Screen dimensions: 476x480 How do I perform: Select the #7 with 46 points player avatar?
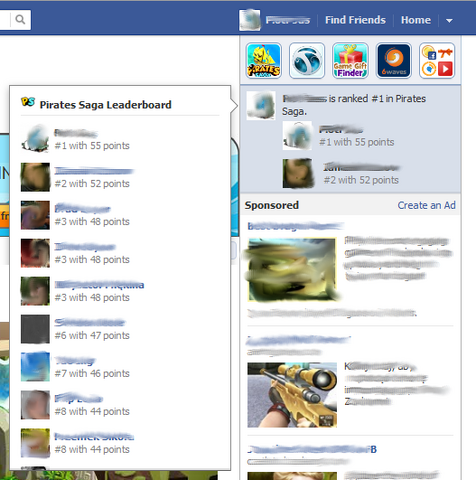pyautogui.click(x=35, y=367)
